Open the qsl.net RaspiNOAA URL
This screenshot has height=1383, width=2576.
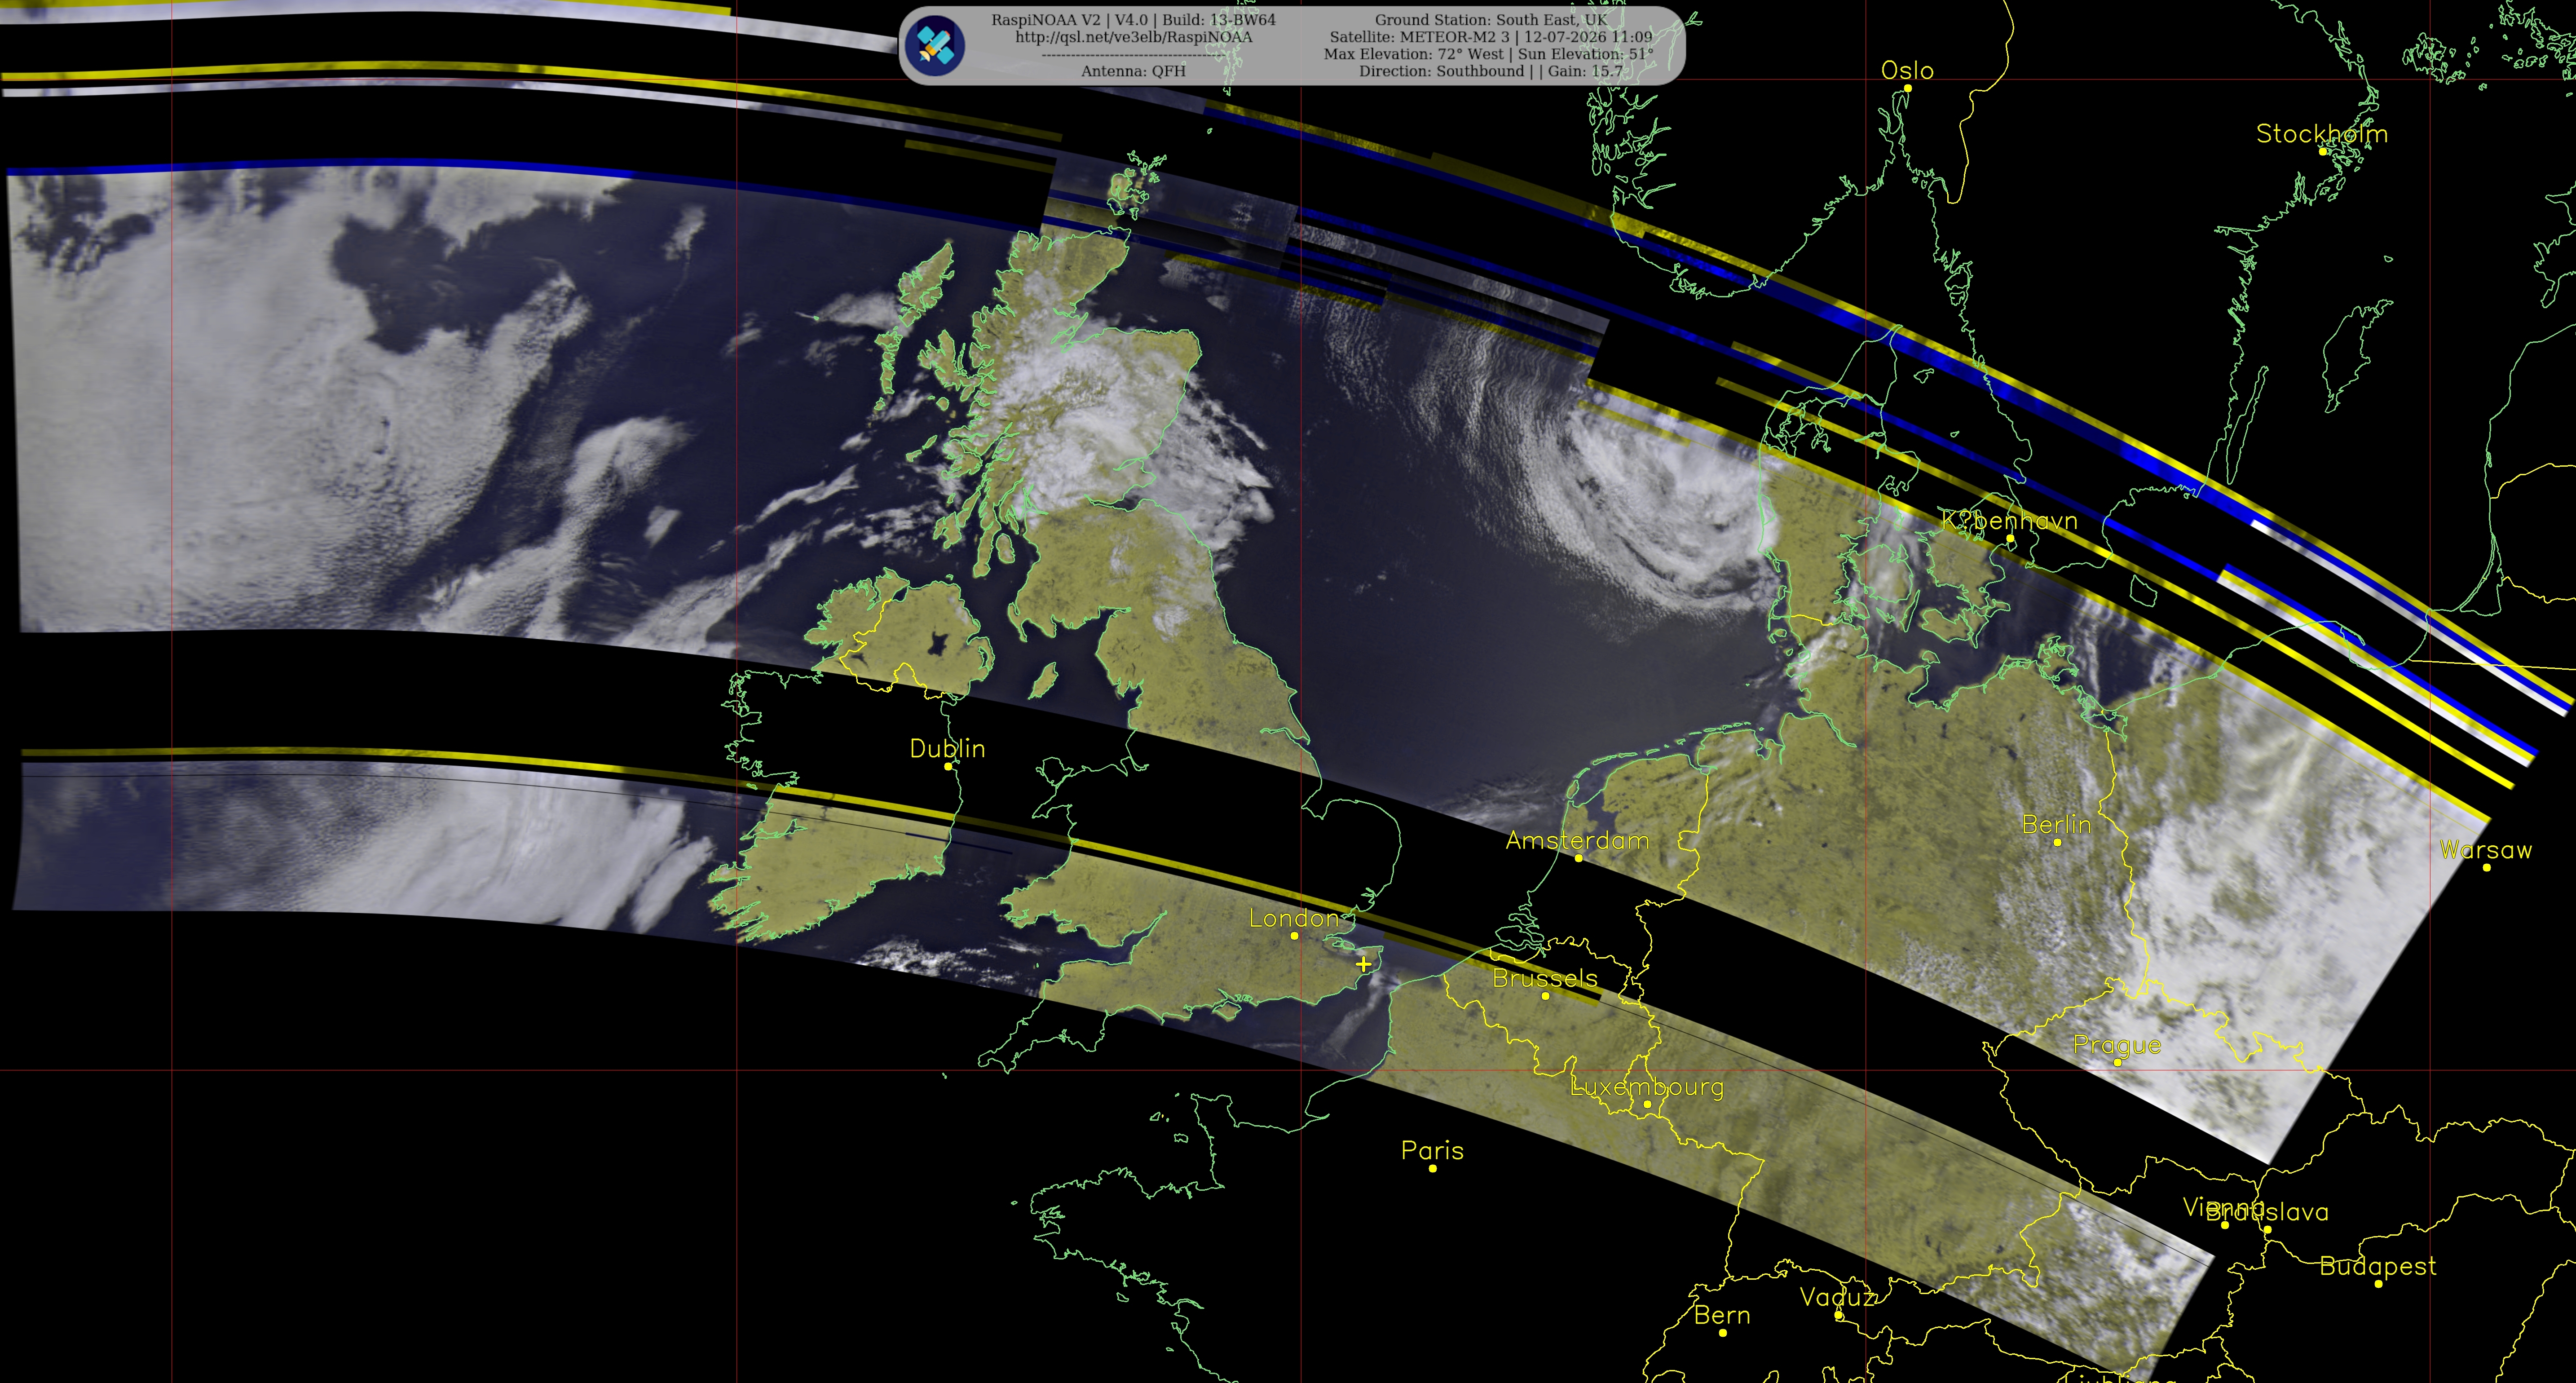point(1133,37)
